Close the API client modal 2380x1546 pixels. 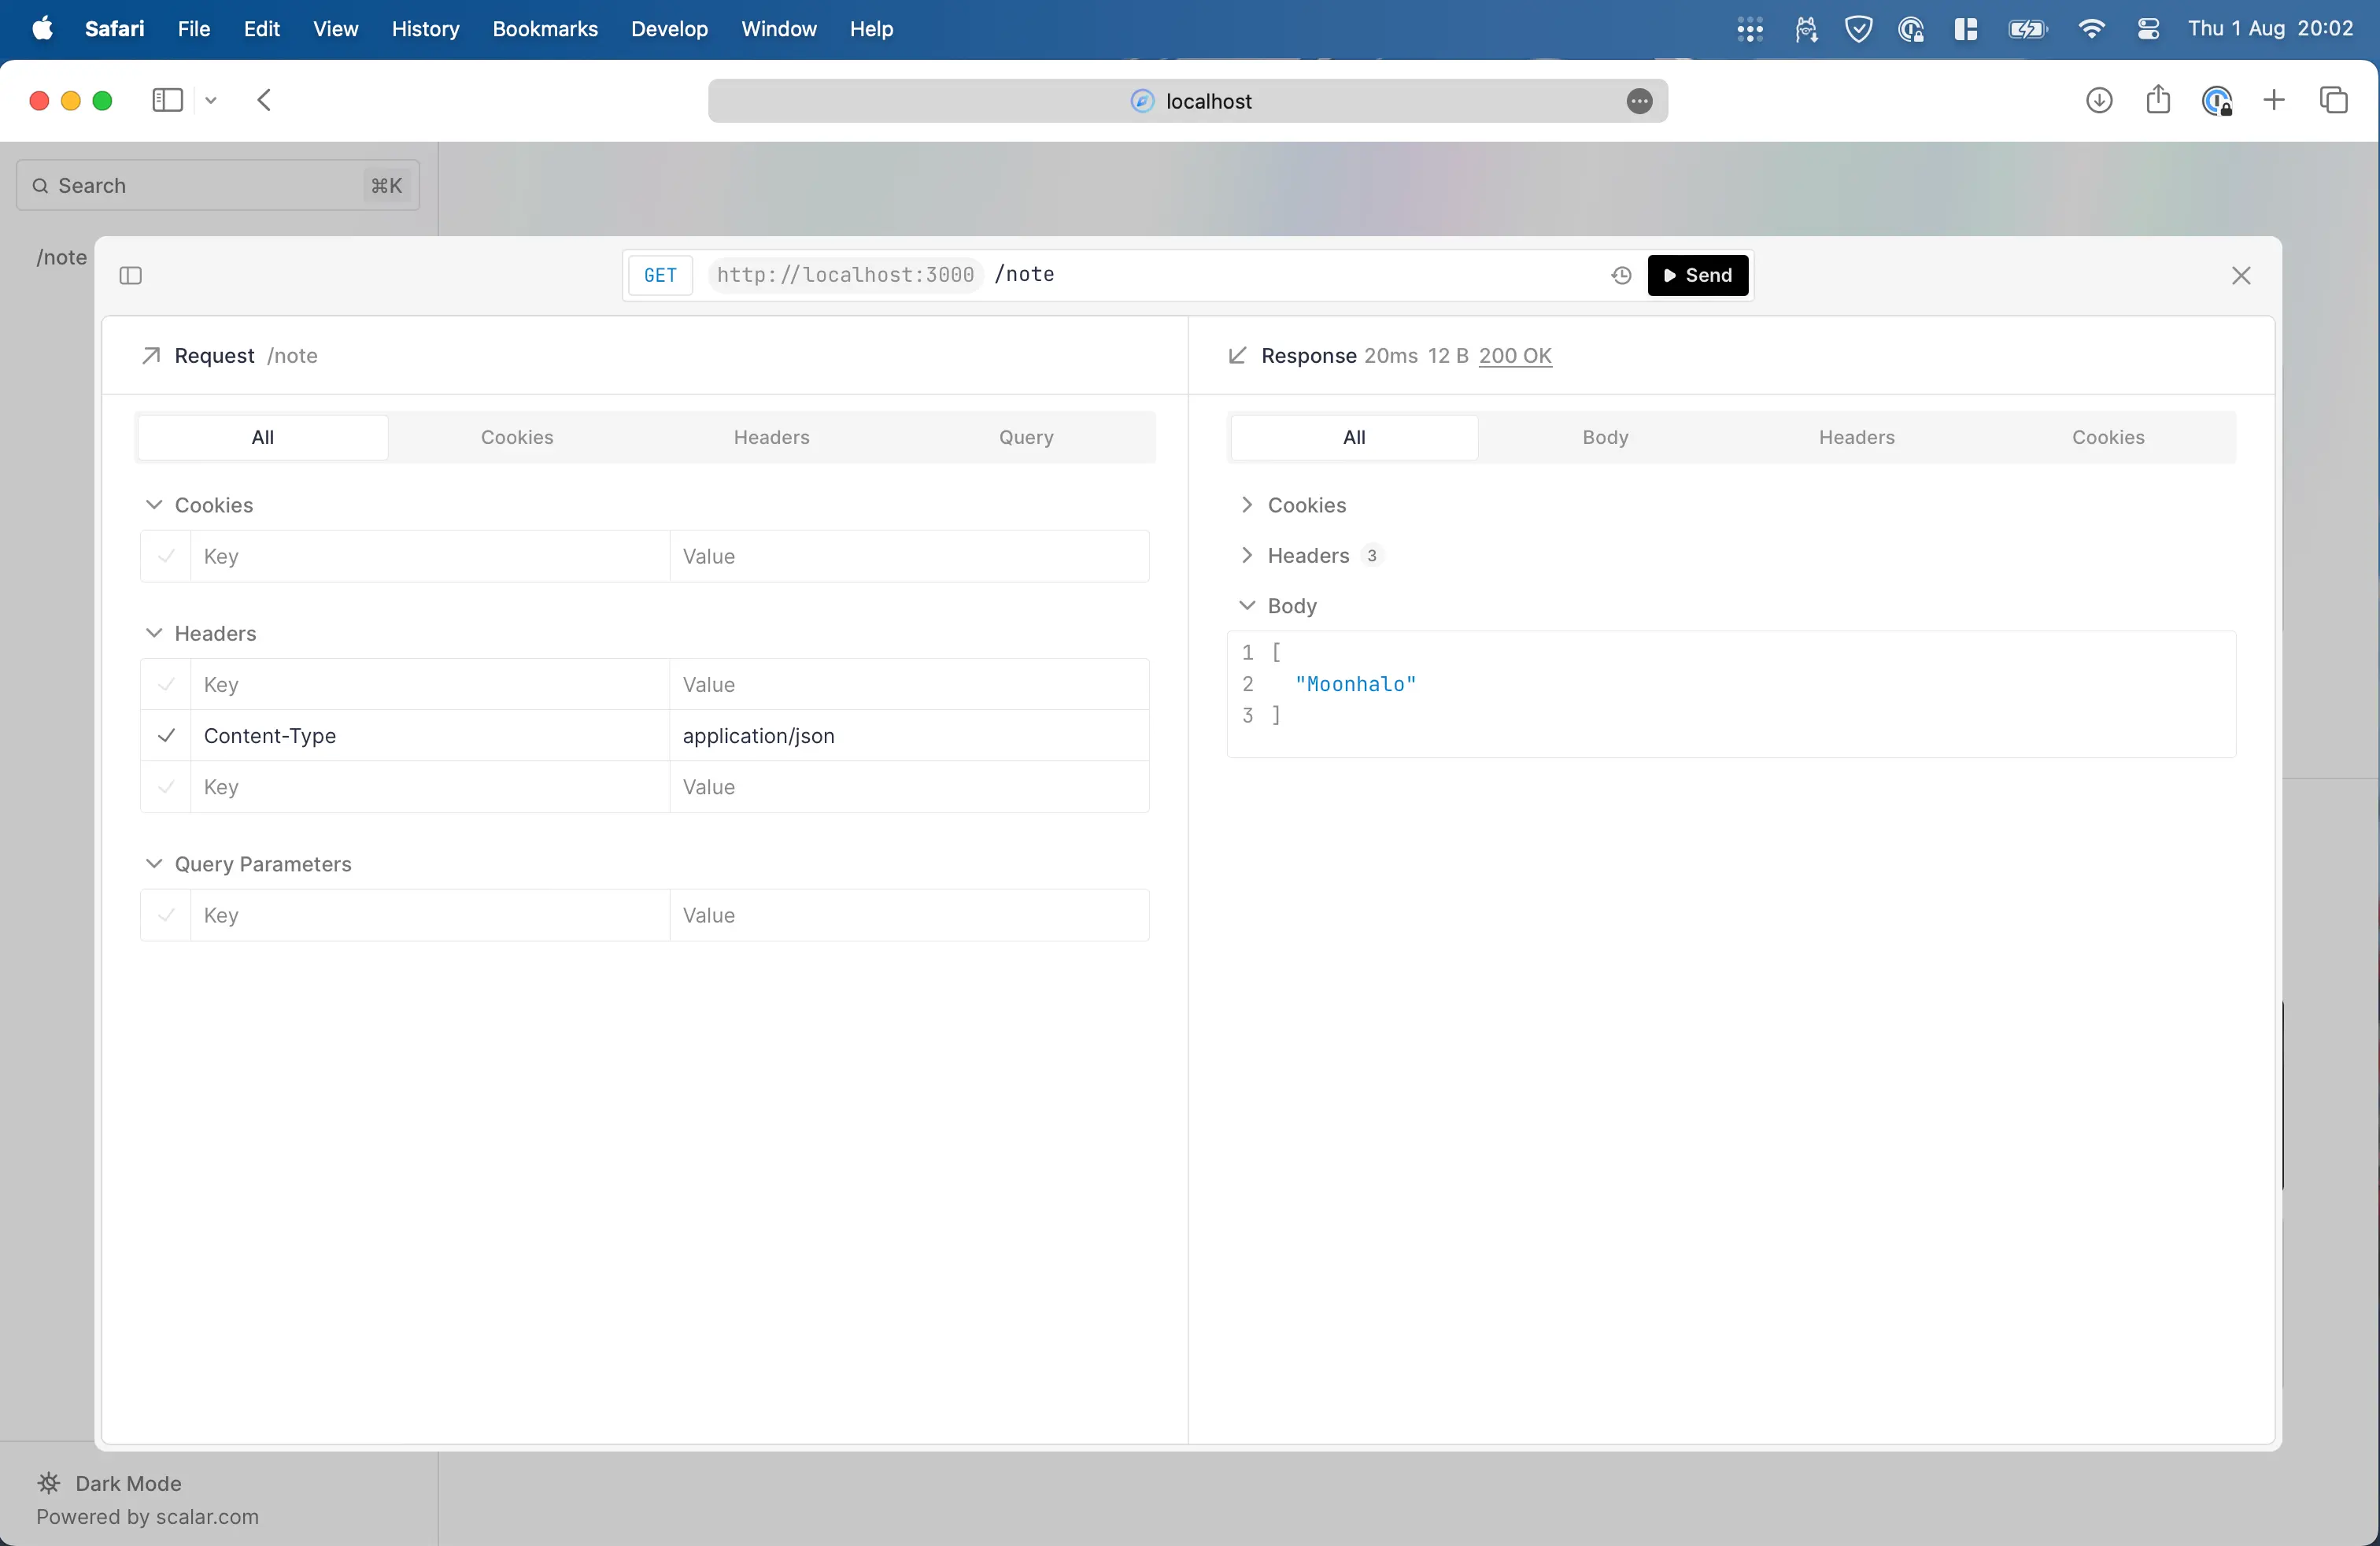[2241, 275]
